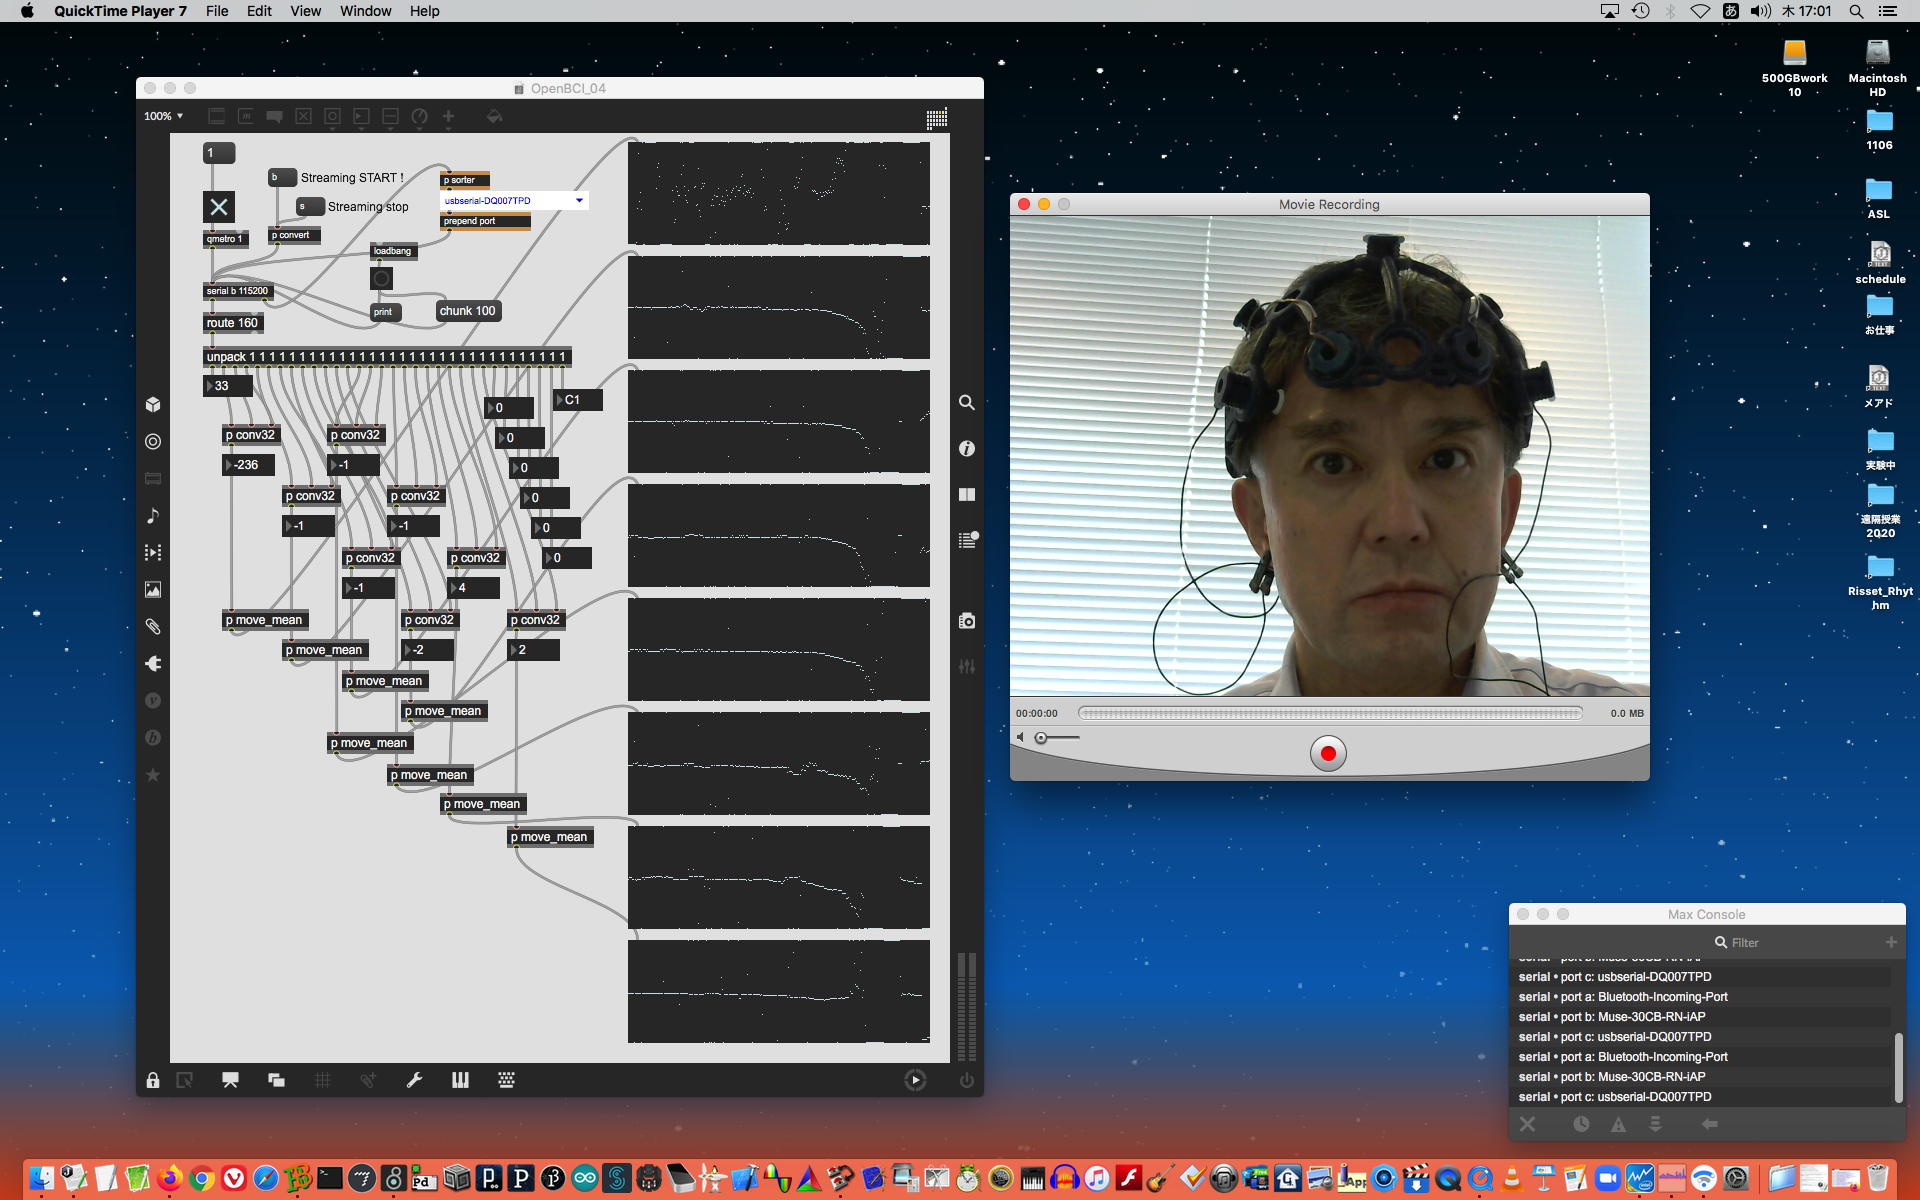Adjust the QuickTime volume slider
The height and width of the screenshot is (1200, 1920).
tap(1042, 738)
